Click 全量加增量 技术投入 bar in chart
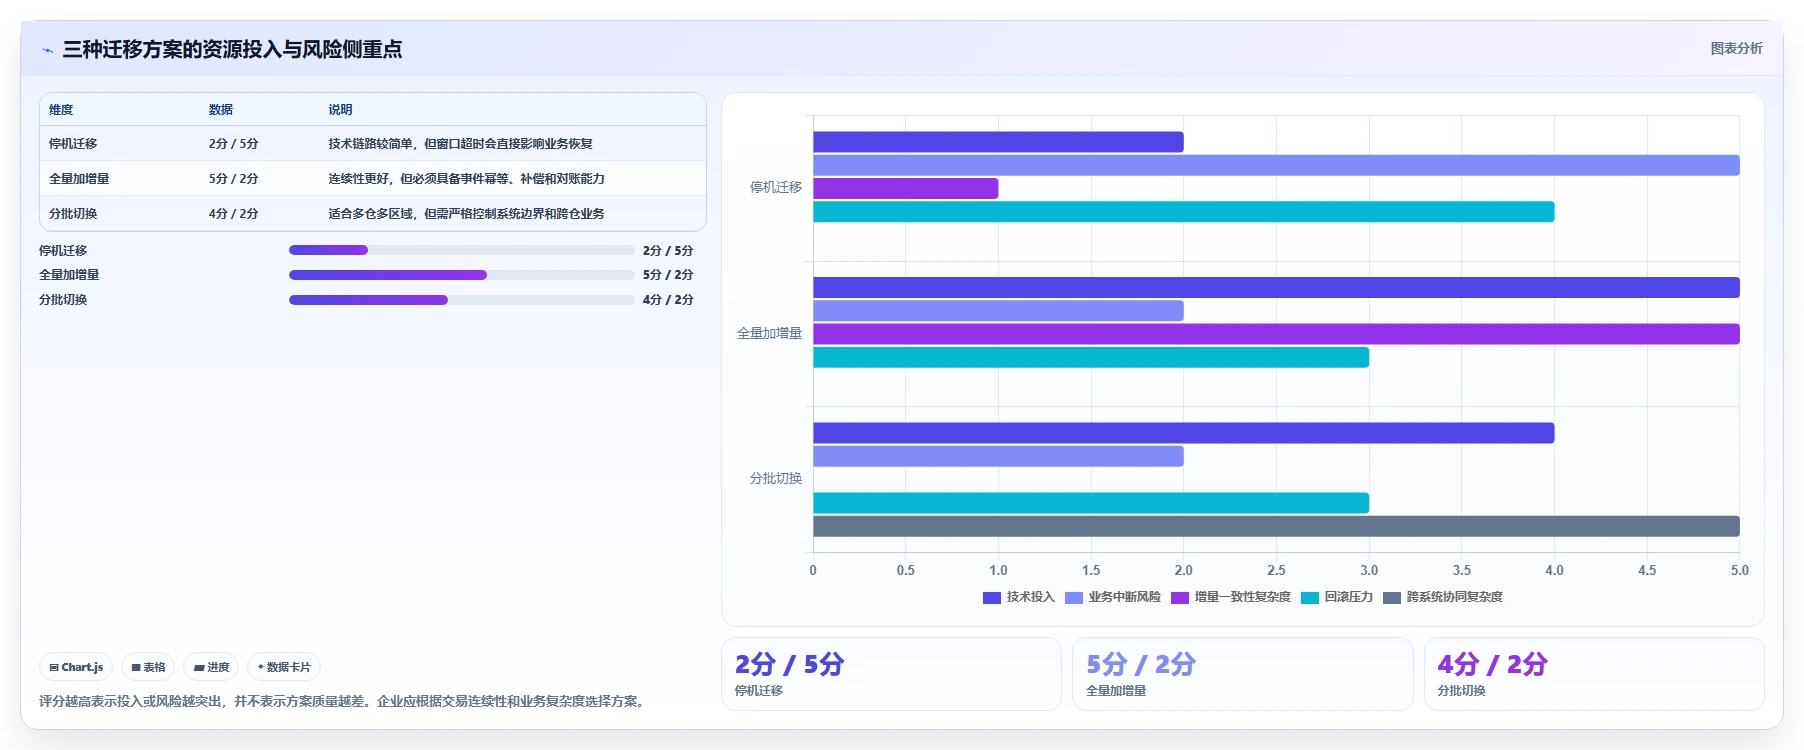 pos(1276,288)
